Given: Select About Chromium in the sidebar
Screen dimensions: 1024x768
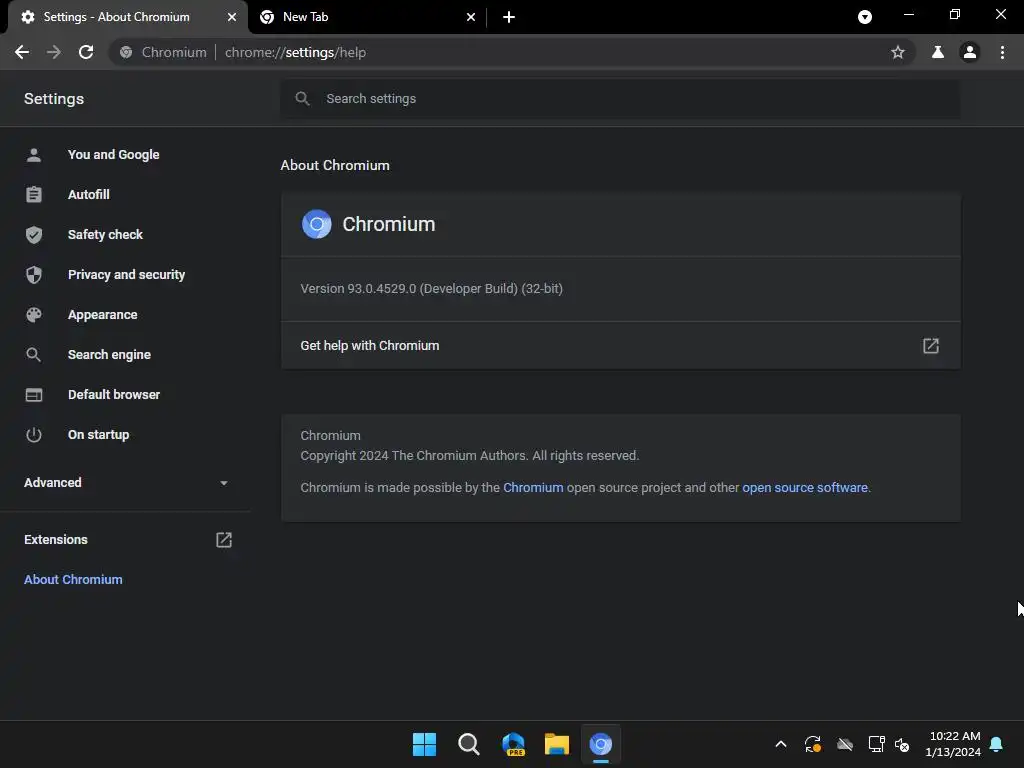Looking at the screenshot, I should 73,580.
